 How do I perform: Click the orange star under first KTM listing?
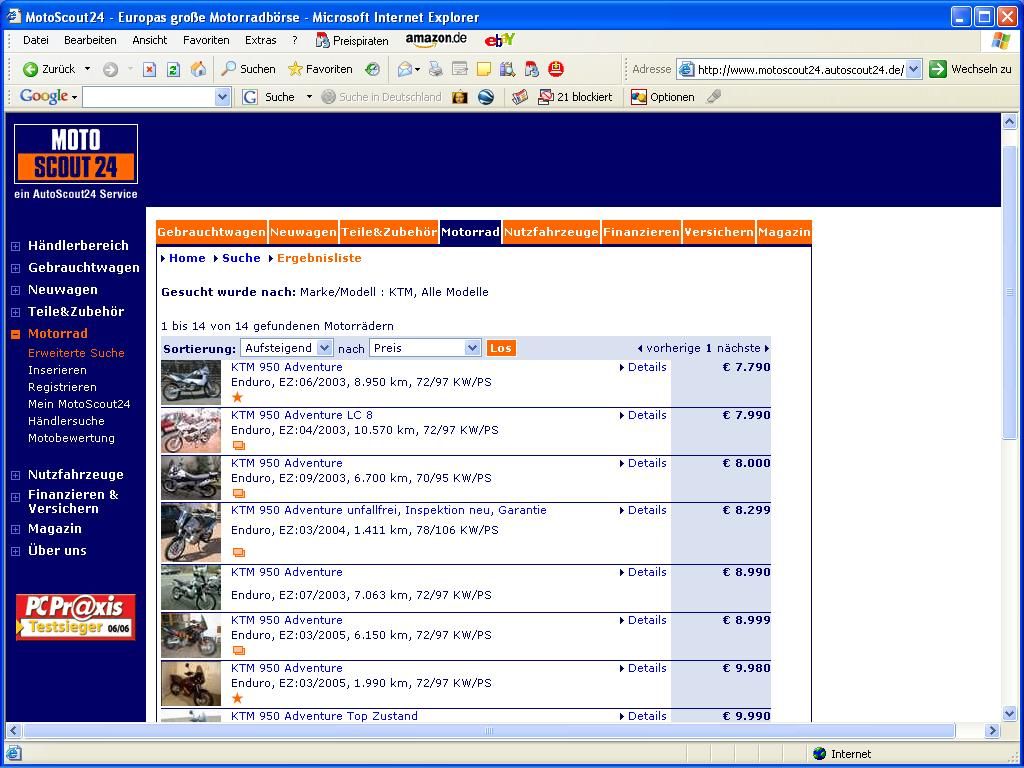coord(237,397)
